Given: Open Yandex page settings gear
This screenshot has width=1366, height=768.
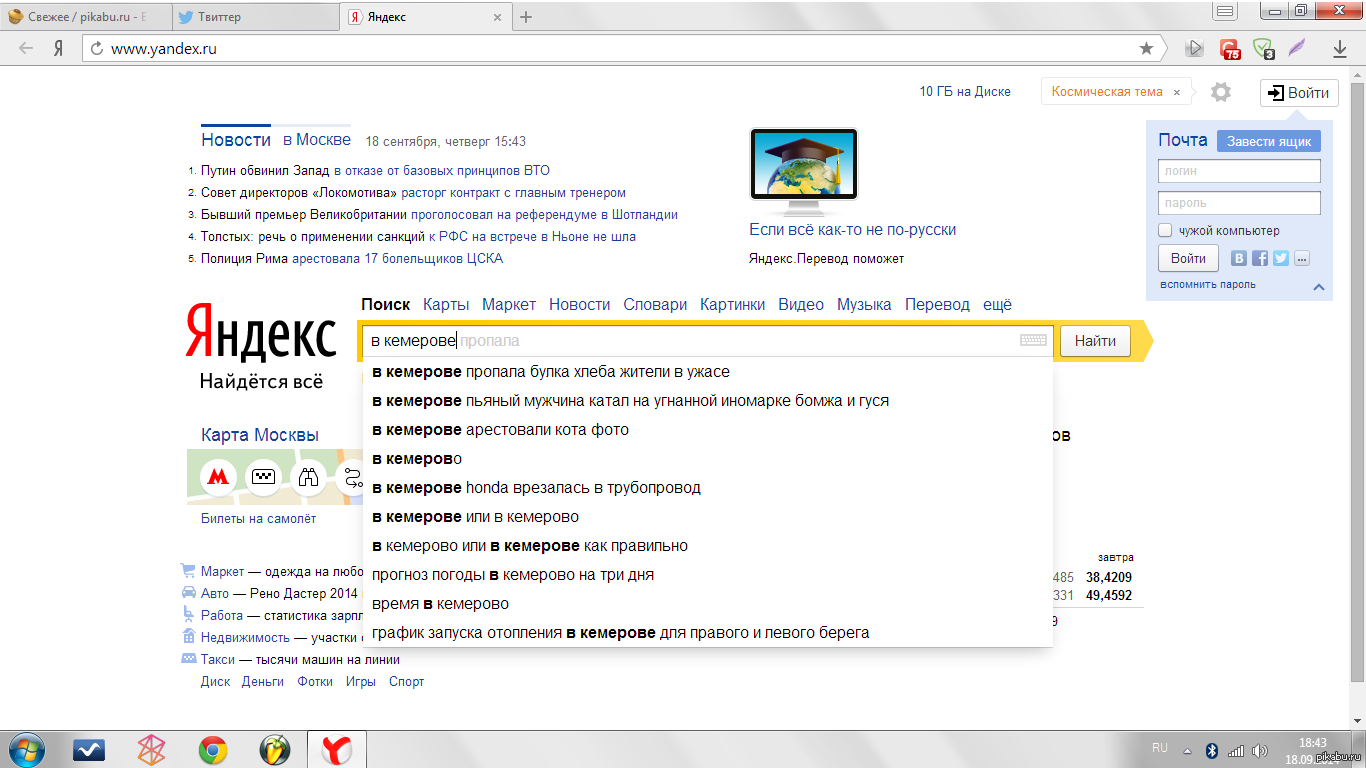Looking at the screenshot, I should (1220, 92).
